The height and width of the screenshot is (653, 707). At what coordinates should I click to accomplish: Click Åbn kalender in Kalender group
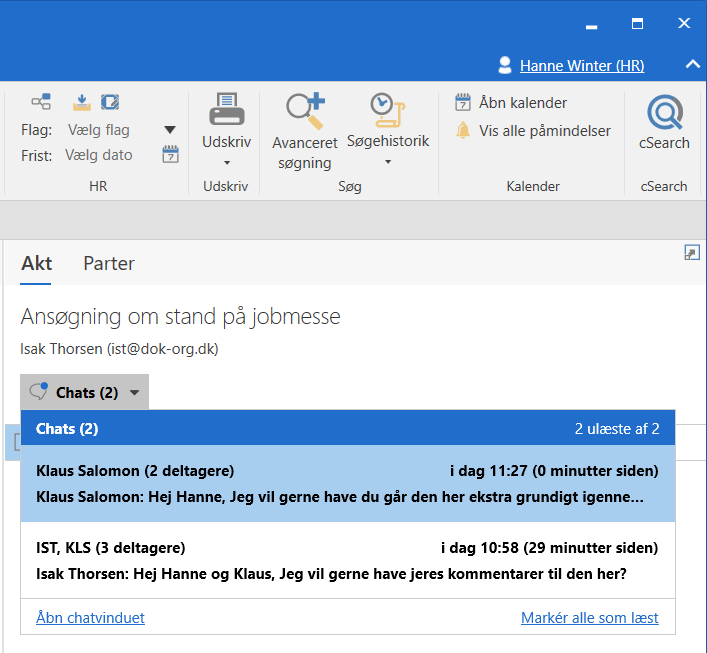click(511, 102)
